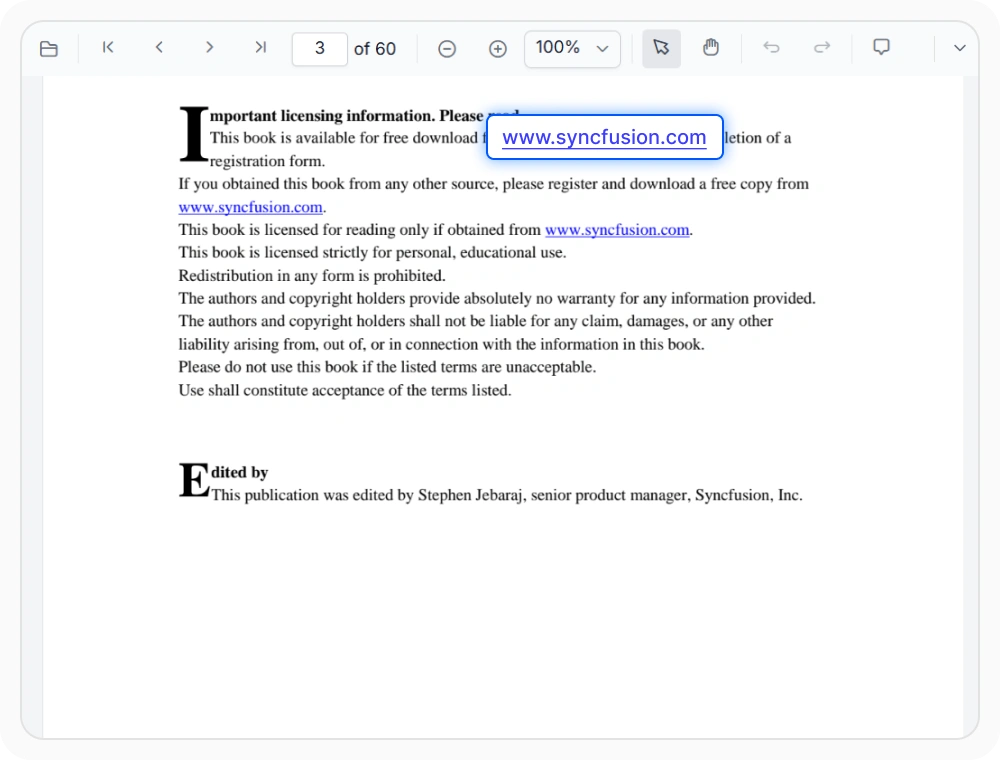The image size is (1000, 760).
Task: Jump to the last page
Action: [260, 48]
